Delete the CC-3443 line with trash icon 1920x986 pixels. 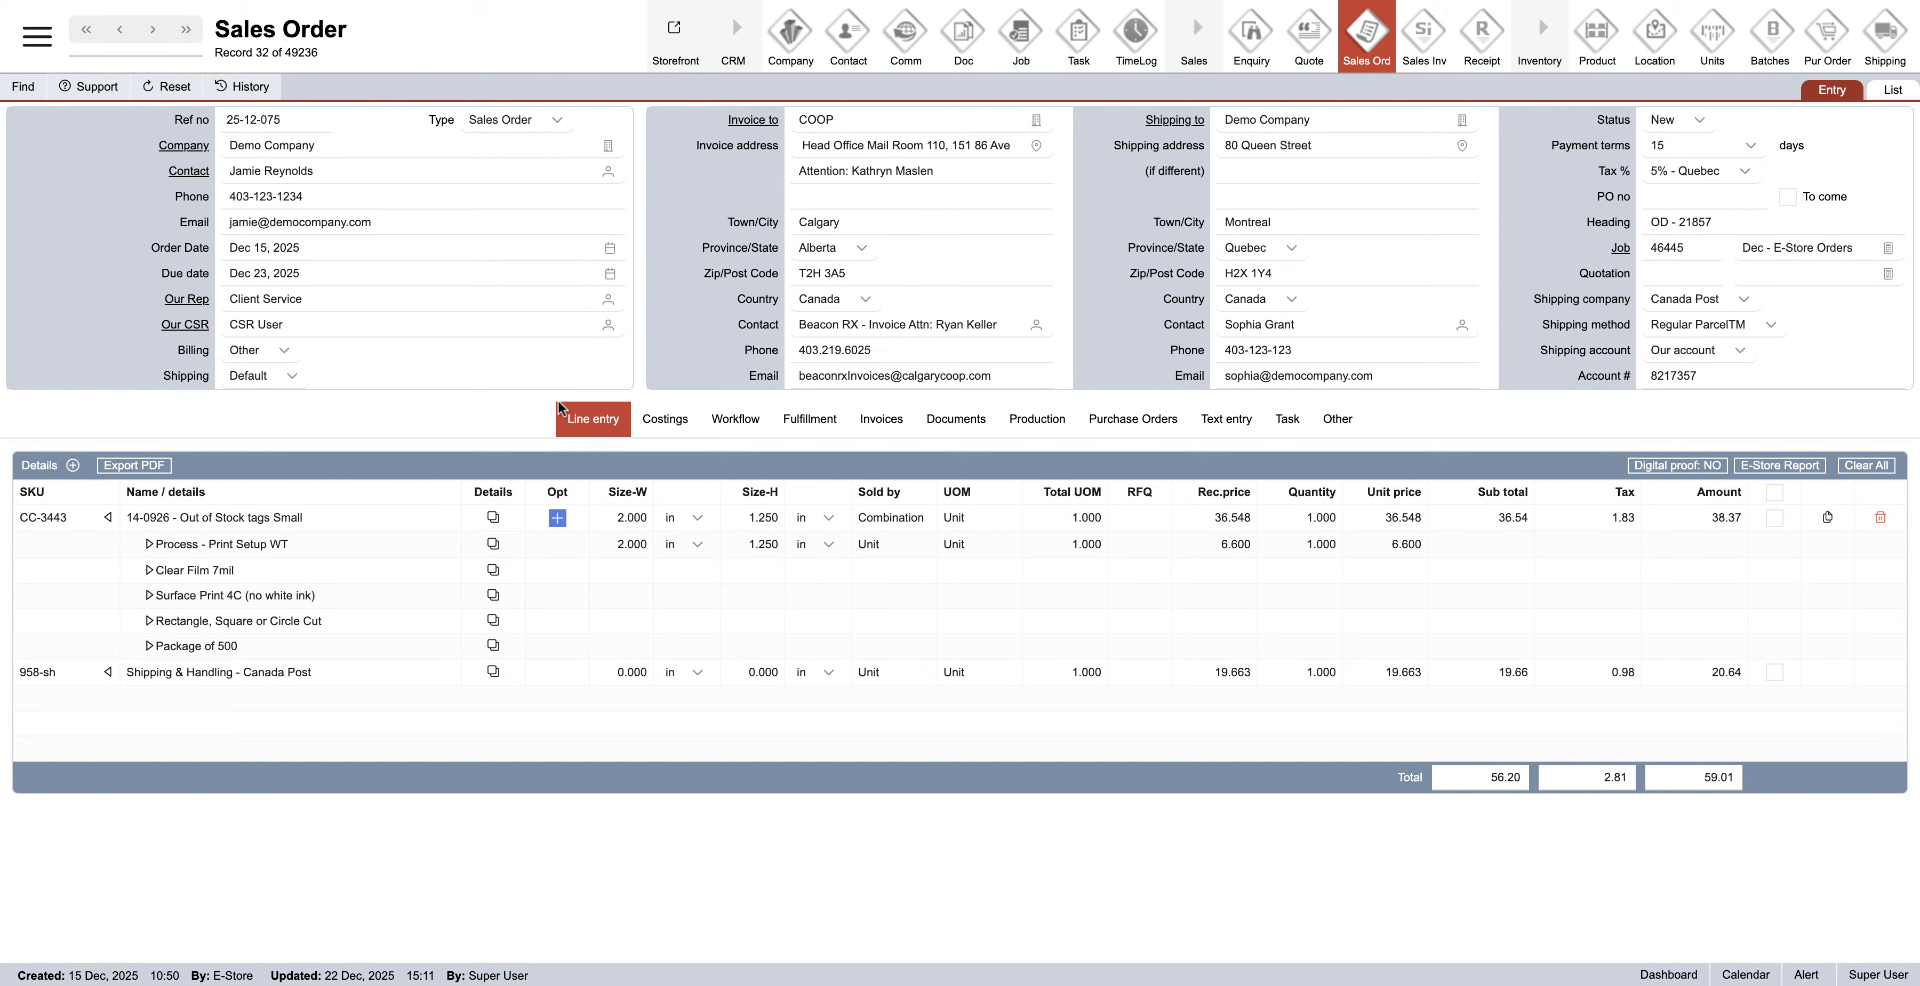1880,518
